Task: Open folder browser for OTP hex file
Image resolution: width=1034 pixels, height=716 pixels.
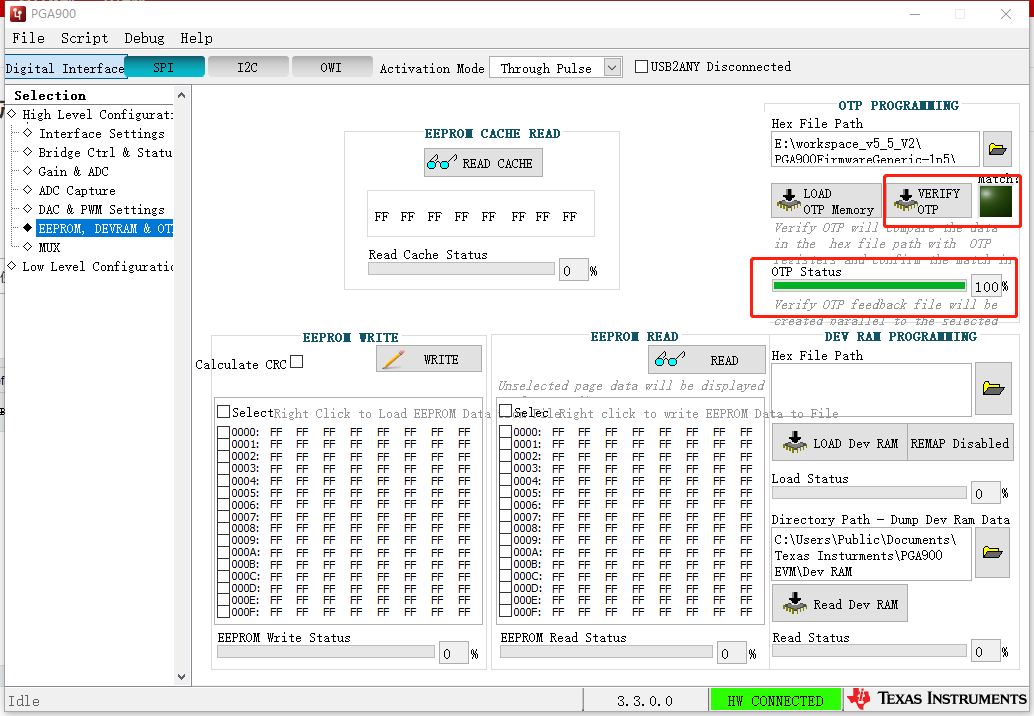Action: click(998, 148)
